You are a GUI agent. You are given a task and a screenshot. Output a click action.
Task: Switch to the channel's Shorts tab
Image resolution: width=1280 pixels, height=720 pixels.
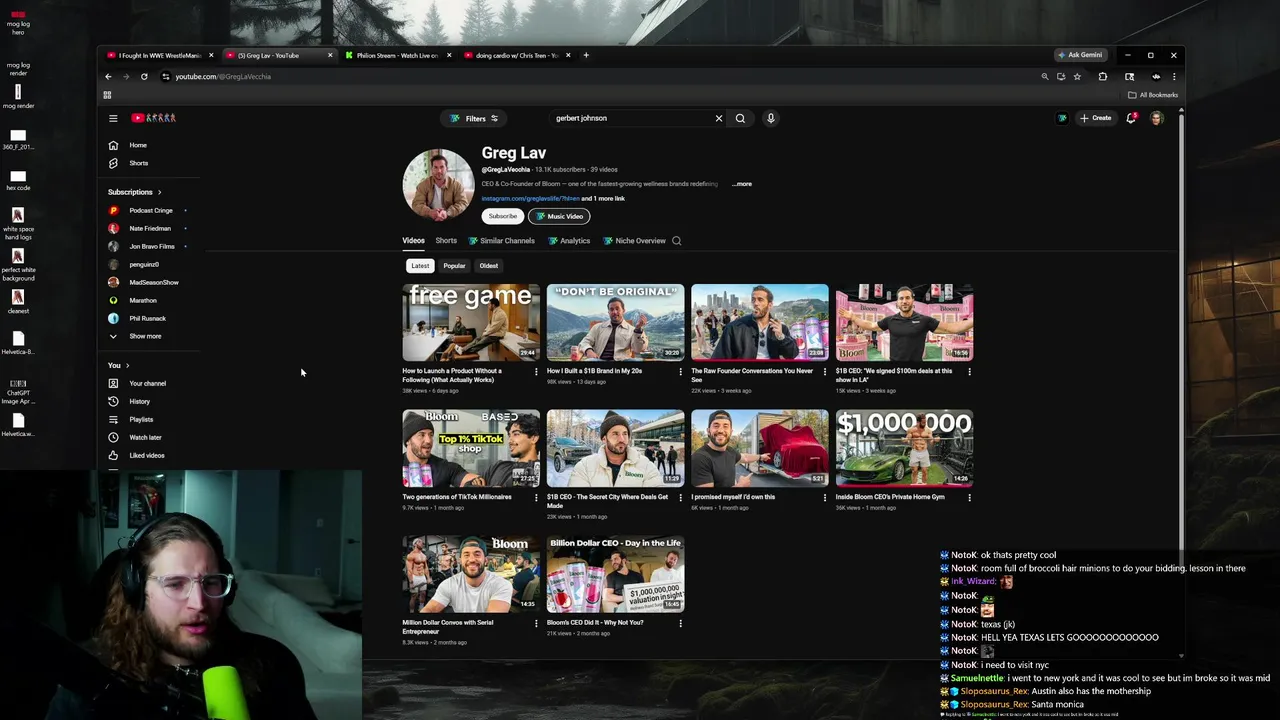click(446, 240)
